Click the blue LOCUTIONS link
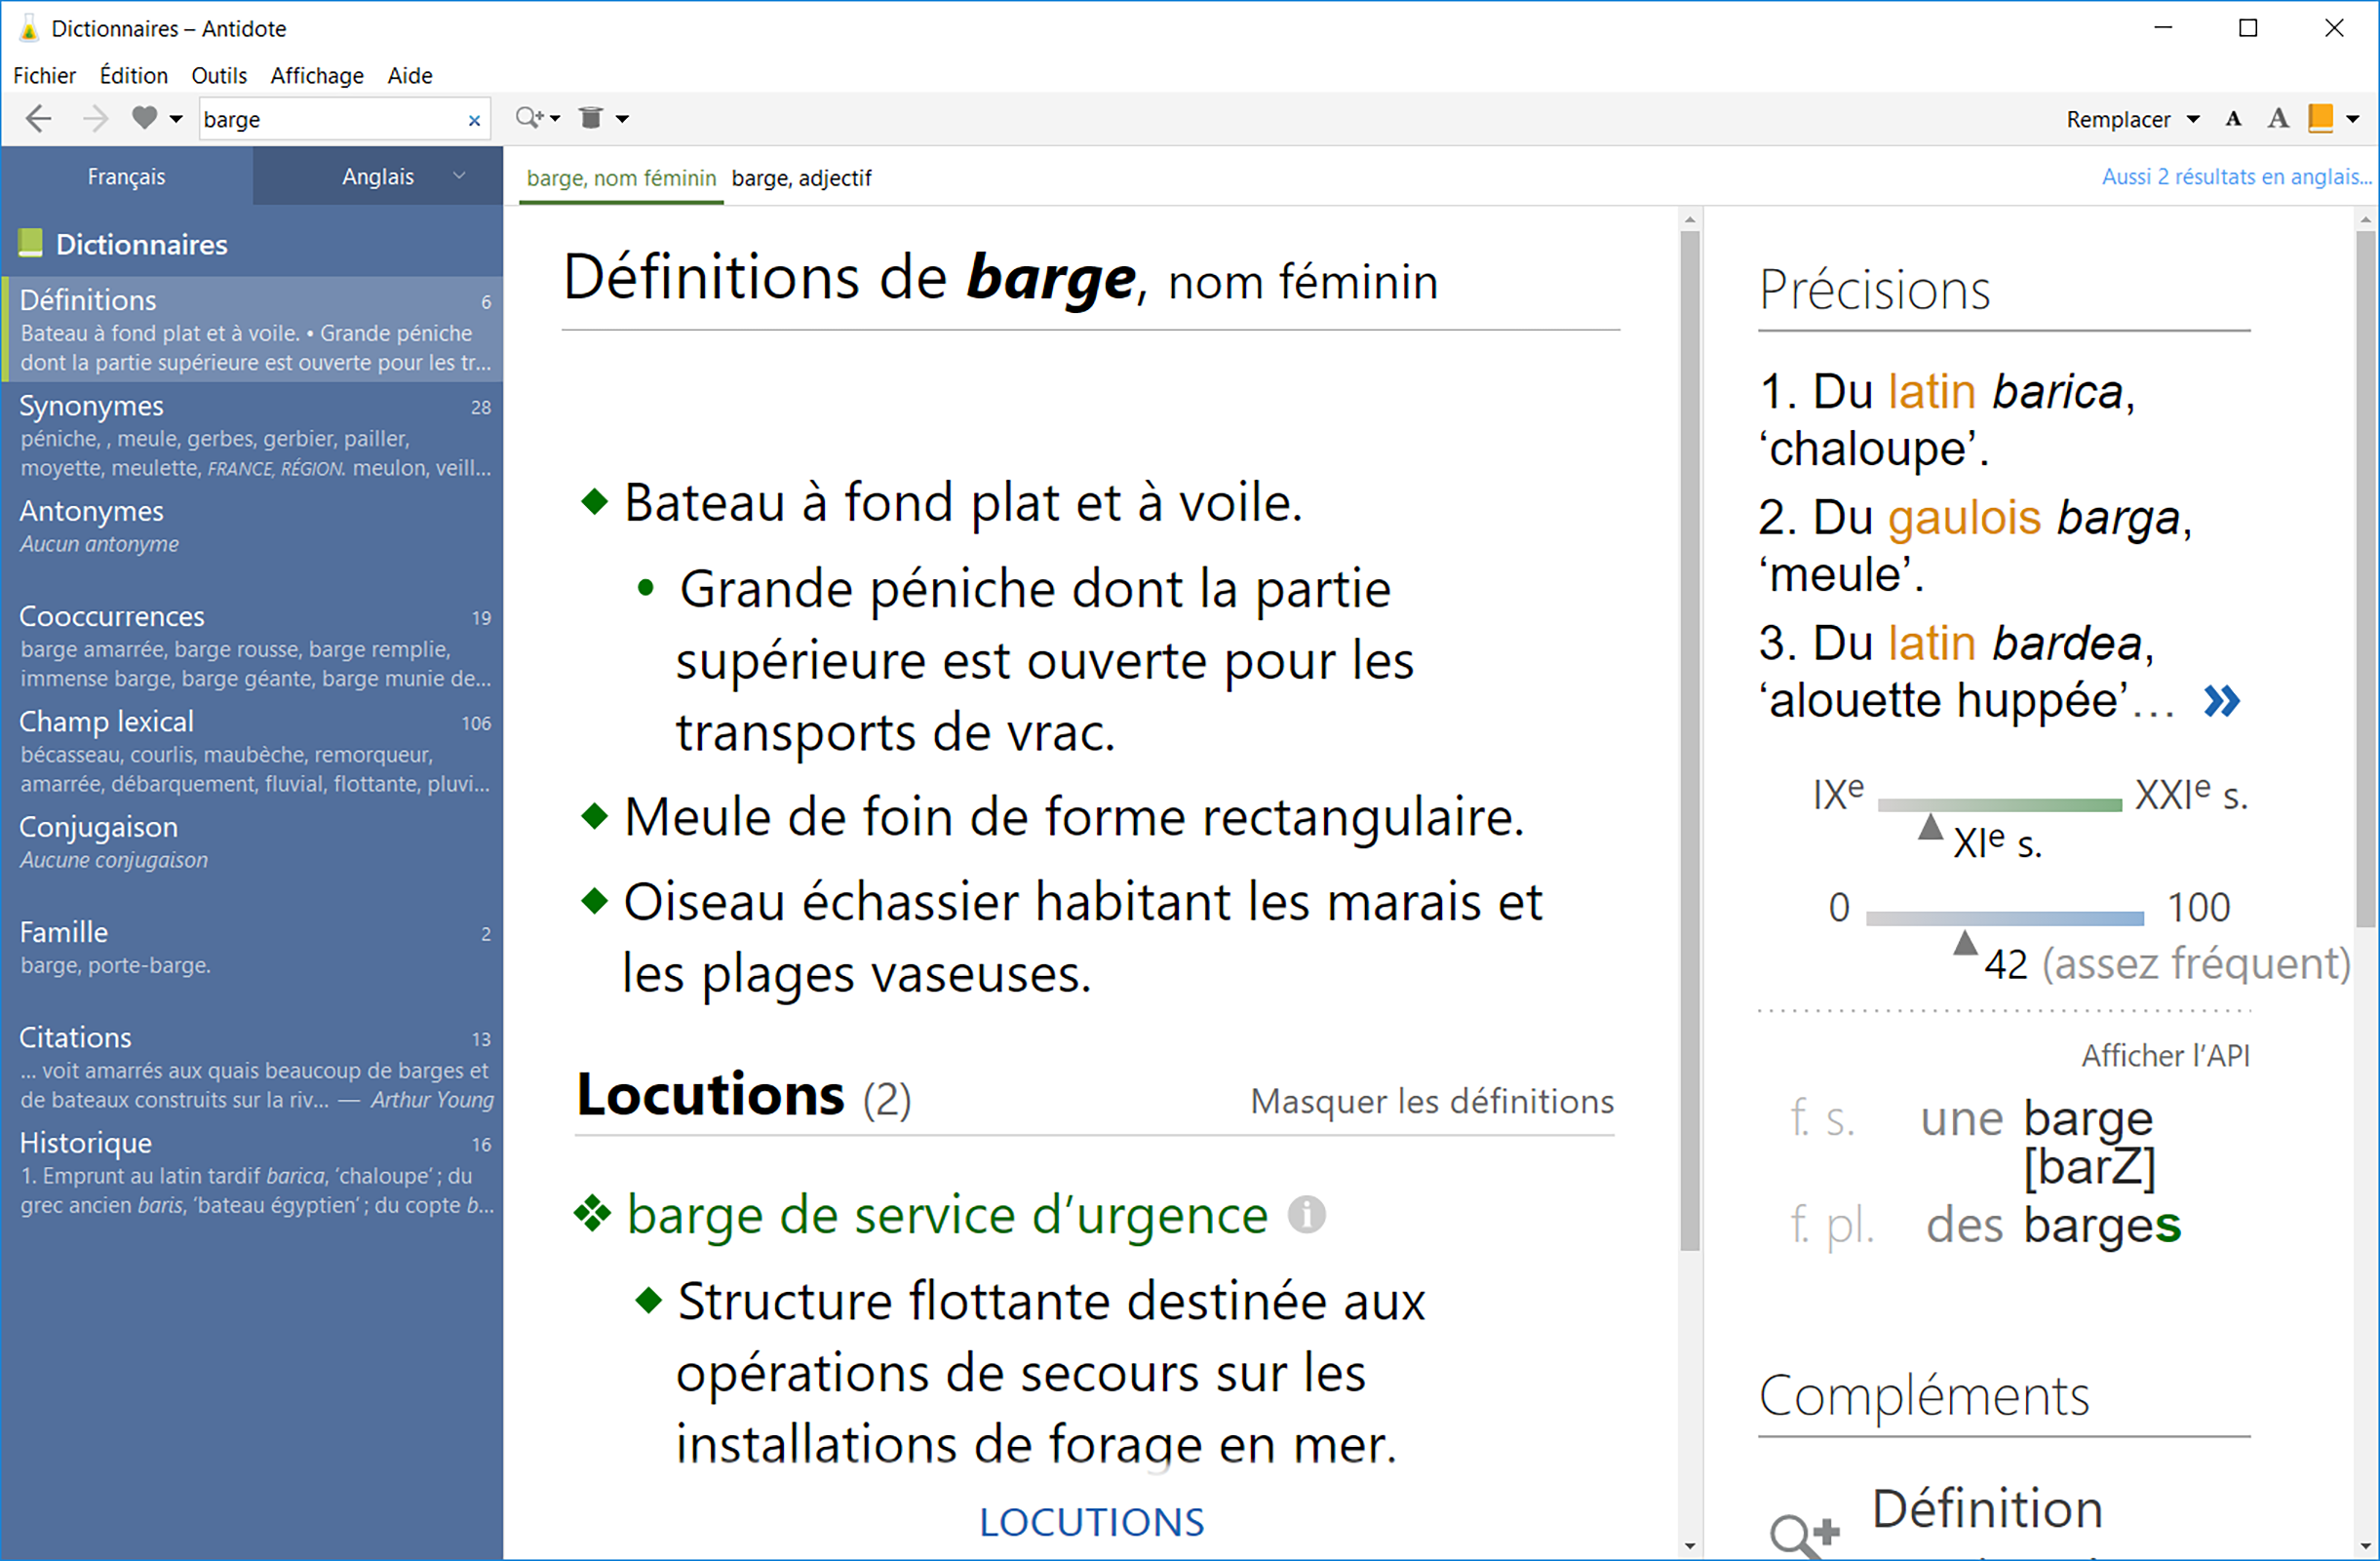This screenshot has height=1561, width=2380. click(x=1091, y=1522)
